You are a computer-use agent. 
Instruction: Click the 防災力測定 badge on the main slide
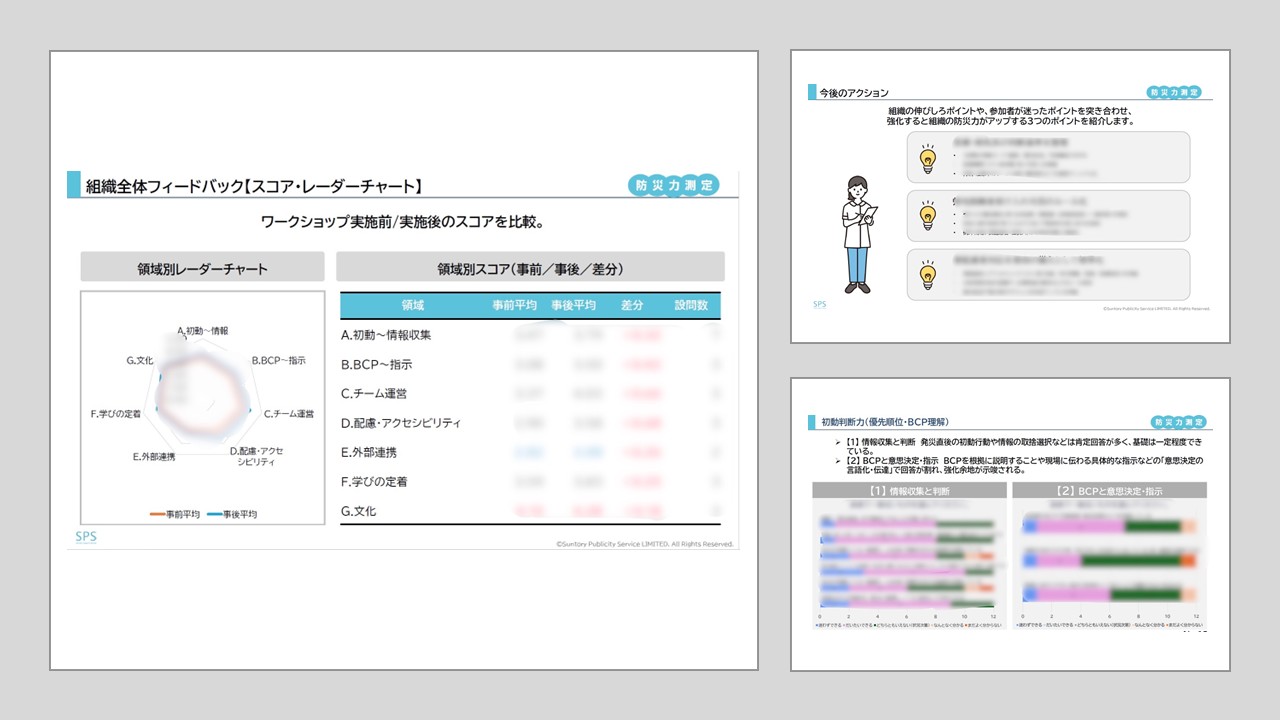(x=675, y=185)
